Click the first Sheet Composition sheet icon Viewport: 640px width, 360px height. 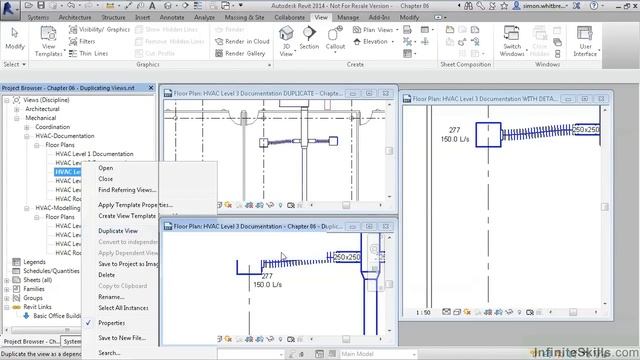pos(450,30)
